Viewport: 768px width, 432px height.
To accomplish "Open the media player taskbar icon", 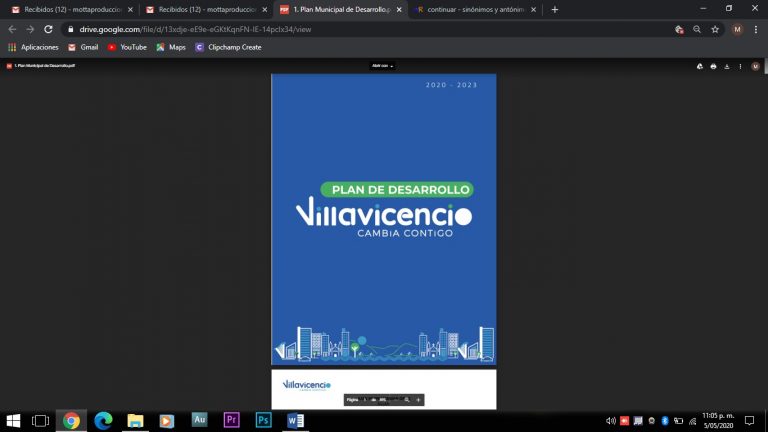I will (x=167, y=421).
